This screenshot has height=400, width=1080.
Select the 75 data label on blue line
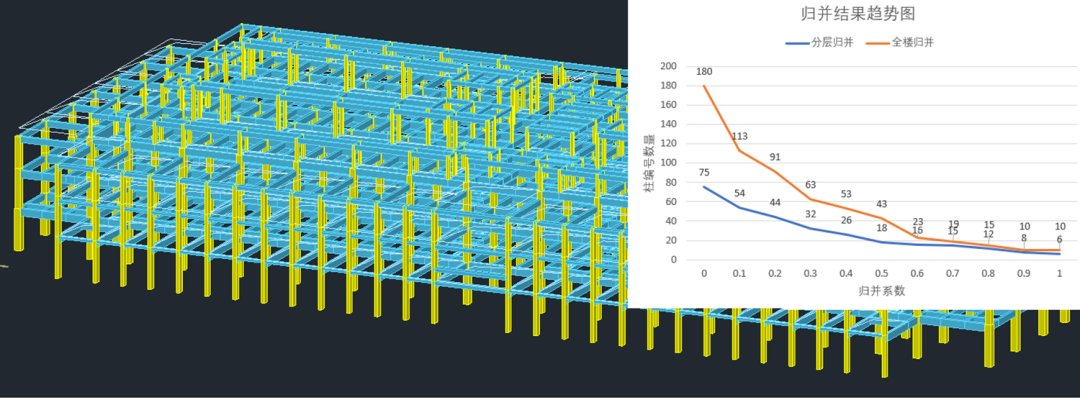[704, 173]
